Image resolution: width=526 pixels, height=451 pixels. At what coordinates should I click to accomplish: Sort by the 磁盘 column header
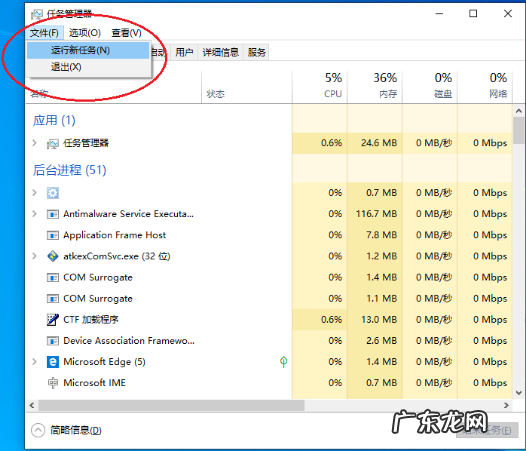tap(430, 86)
